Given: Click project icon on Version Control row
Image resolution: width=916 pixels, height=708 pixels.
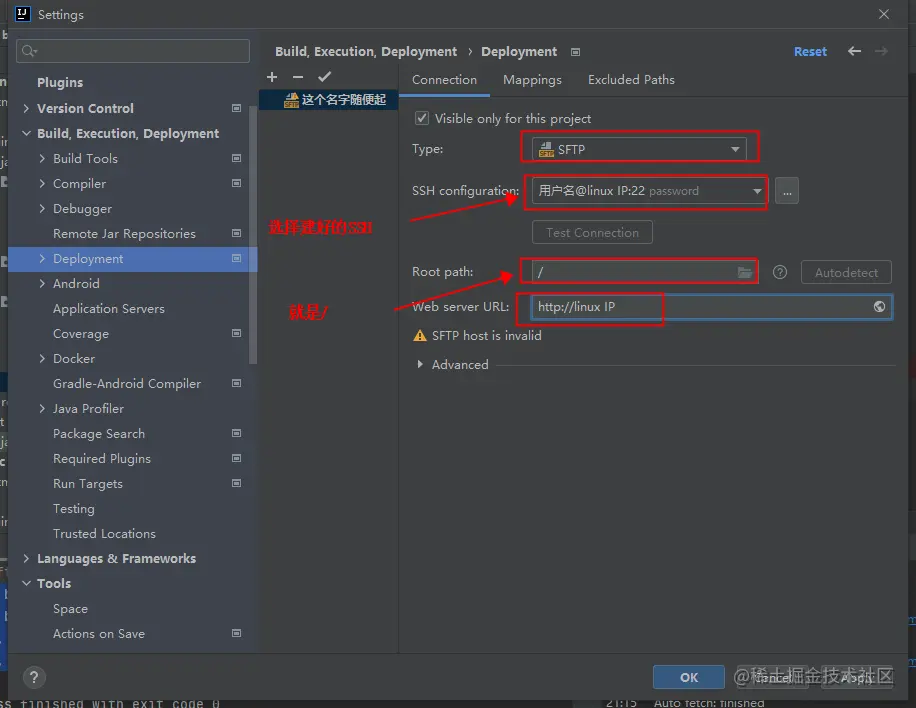Looking at the screenshot, I should click(x=237, y=108).
